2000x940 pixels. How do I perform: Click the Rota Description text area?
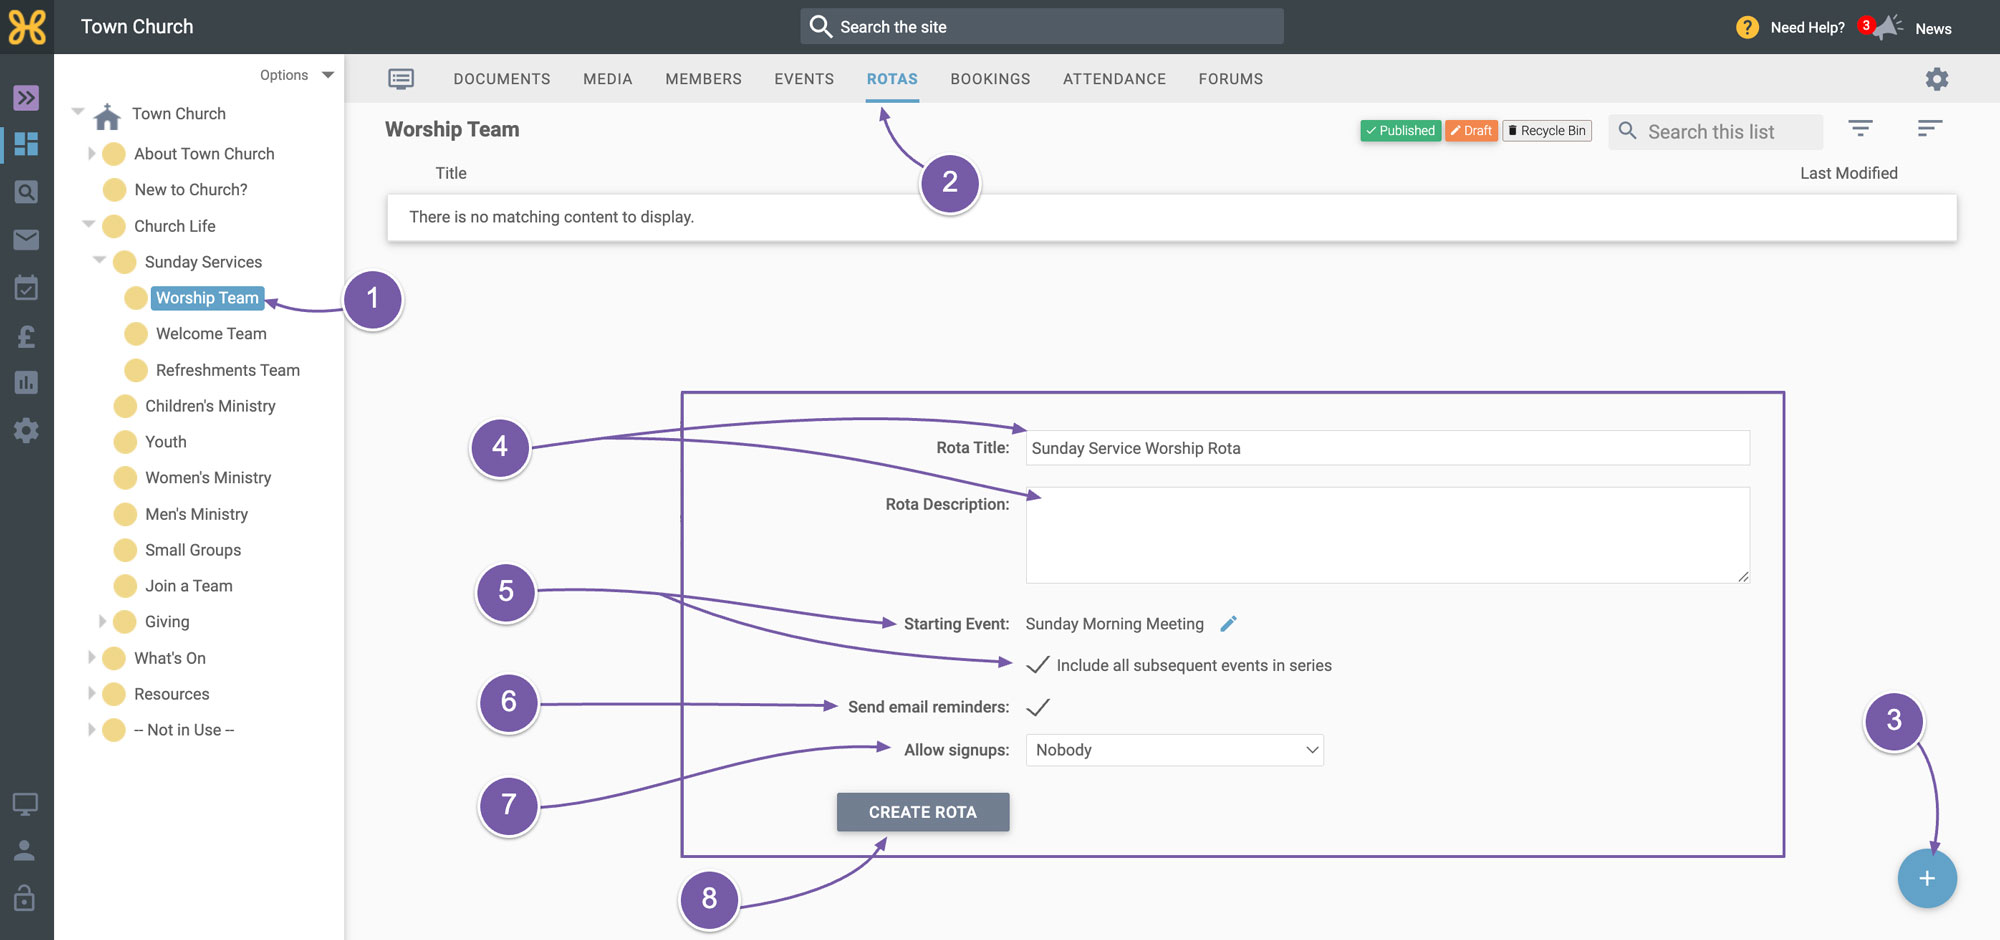1387,535
